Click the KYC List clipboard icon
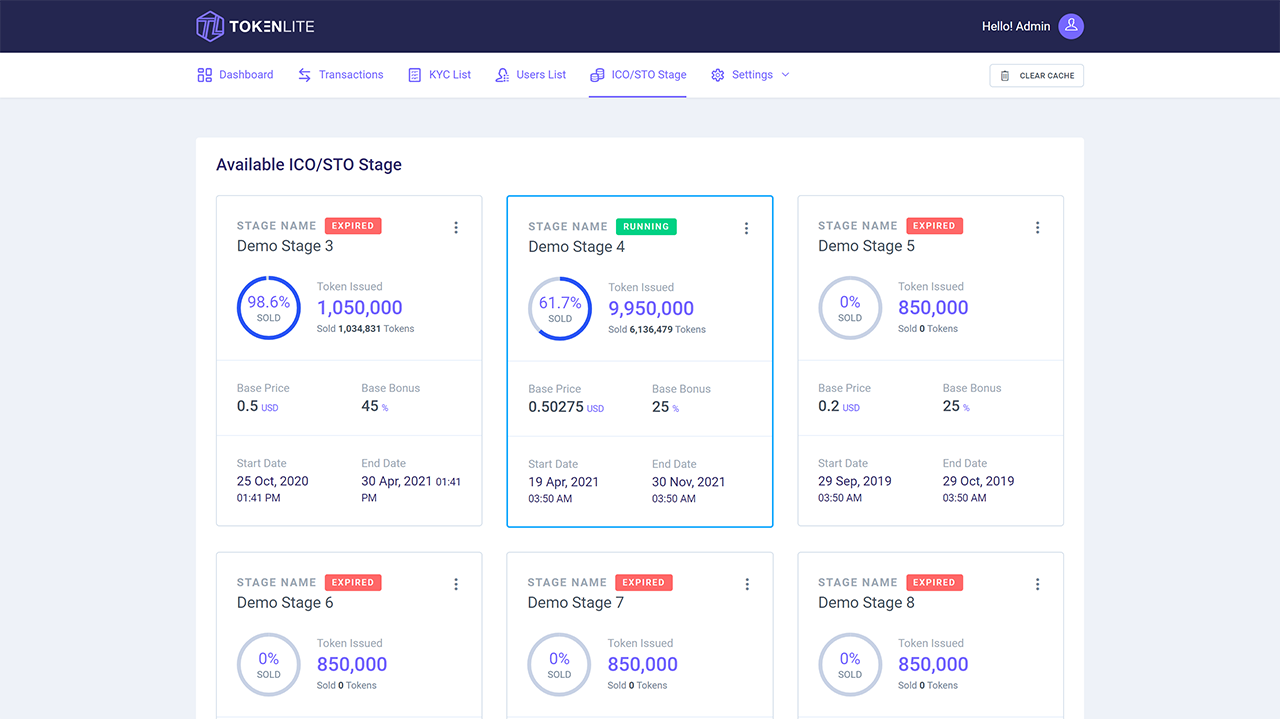Screen dimensions: 1280x720 (x=413, y=74)
